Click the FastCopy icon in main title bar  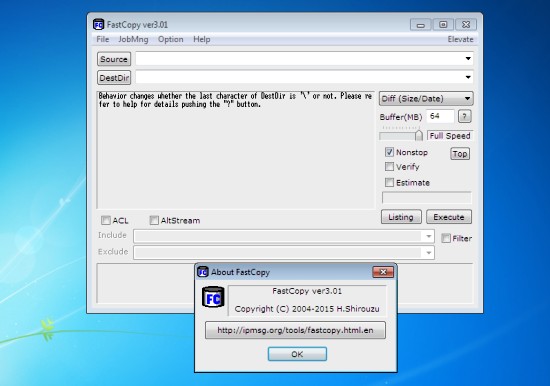click(99, 25)
